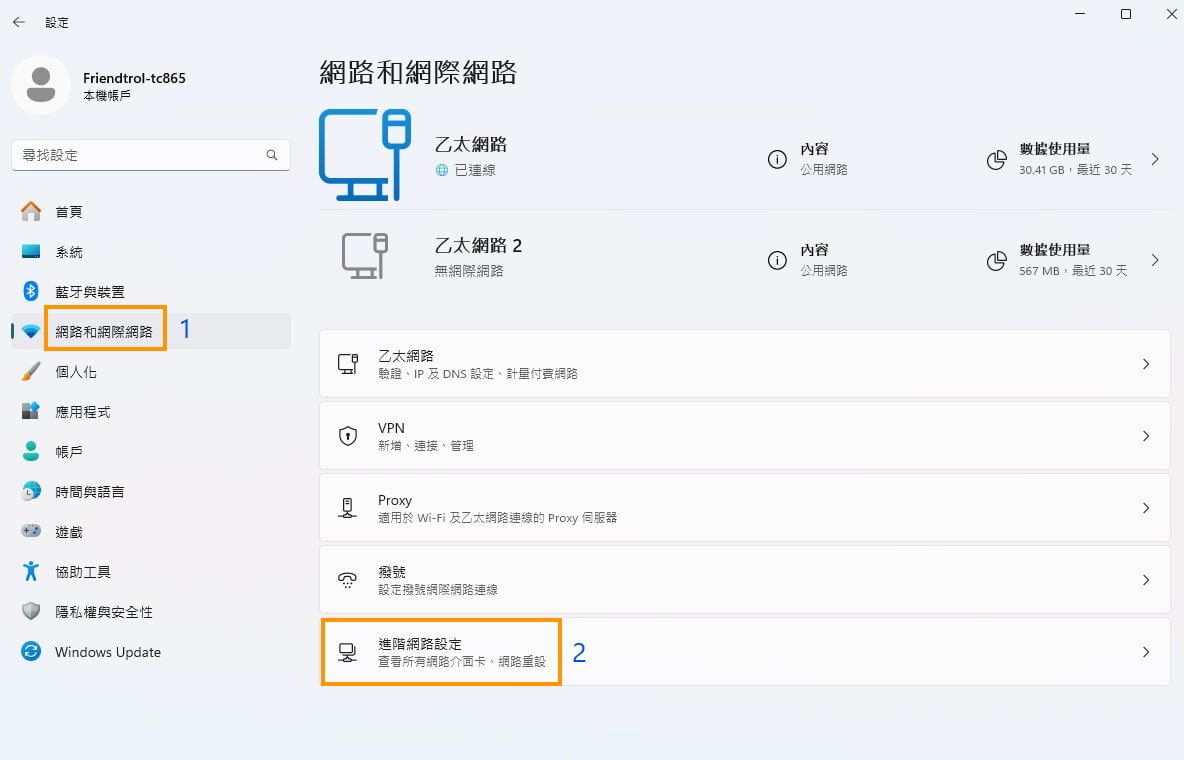Click the 乙太網路 2 info icon beside 內容
1184x760 pixels.
pos(777,260)
